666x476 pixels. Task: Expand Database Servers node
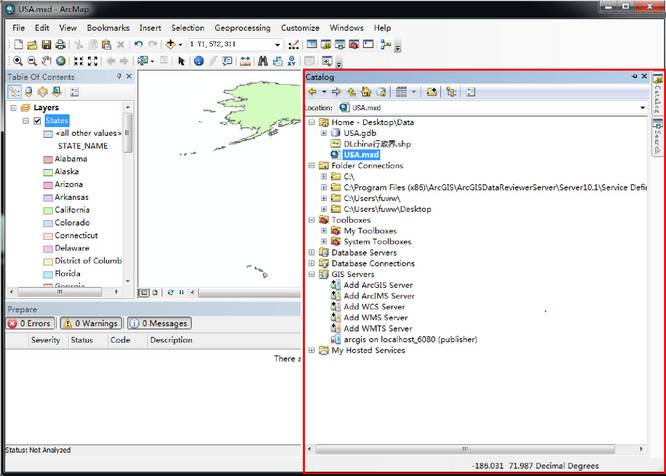[312, 253]
